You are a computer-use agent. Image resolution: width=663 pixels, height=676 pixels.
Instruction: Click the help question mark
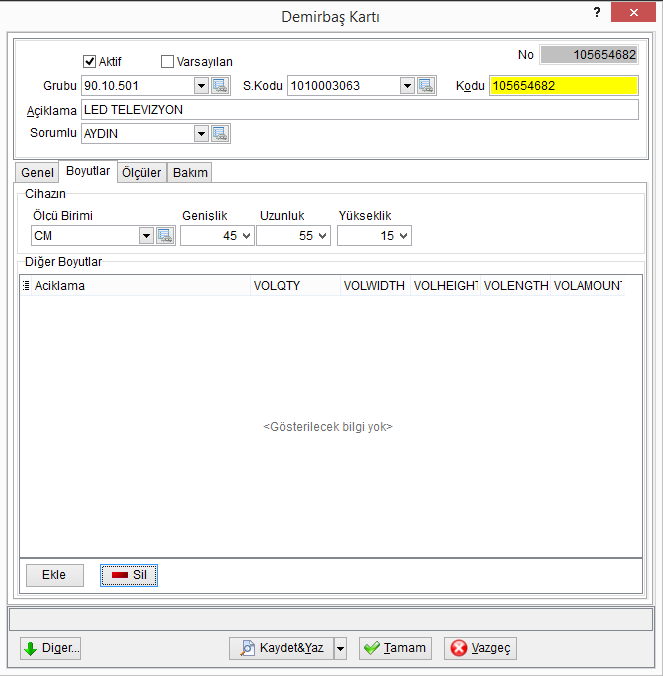pyautogui.click(x=597, y=12)
